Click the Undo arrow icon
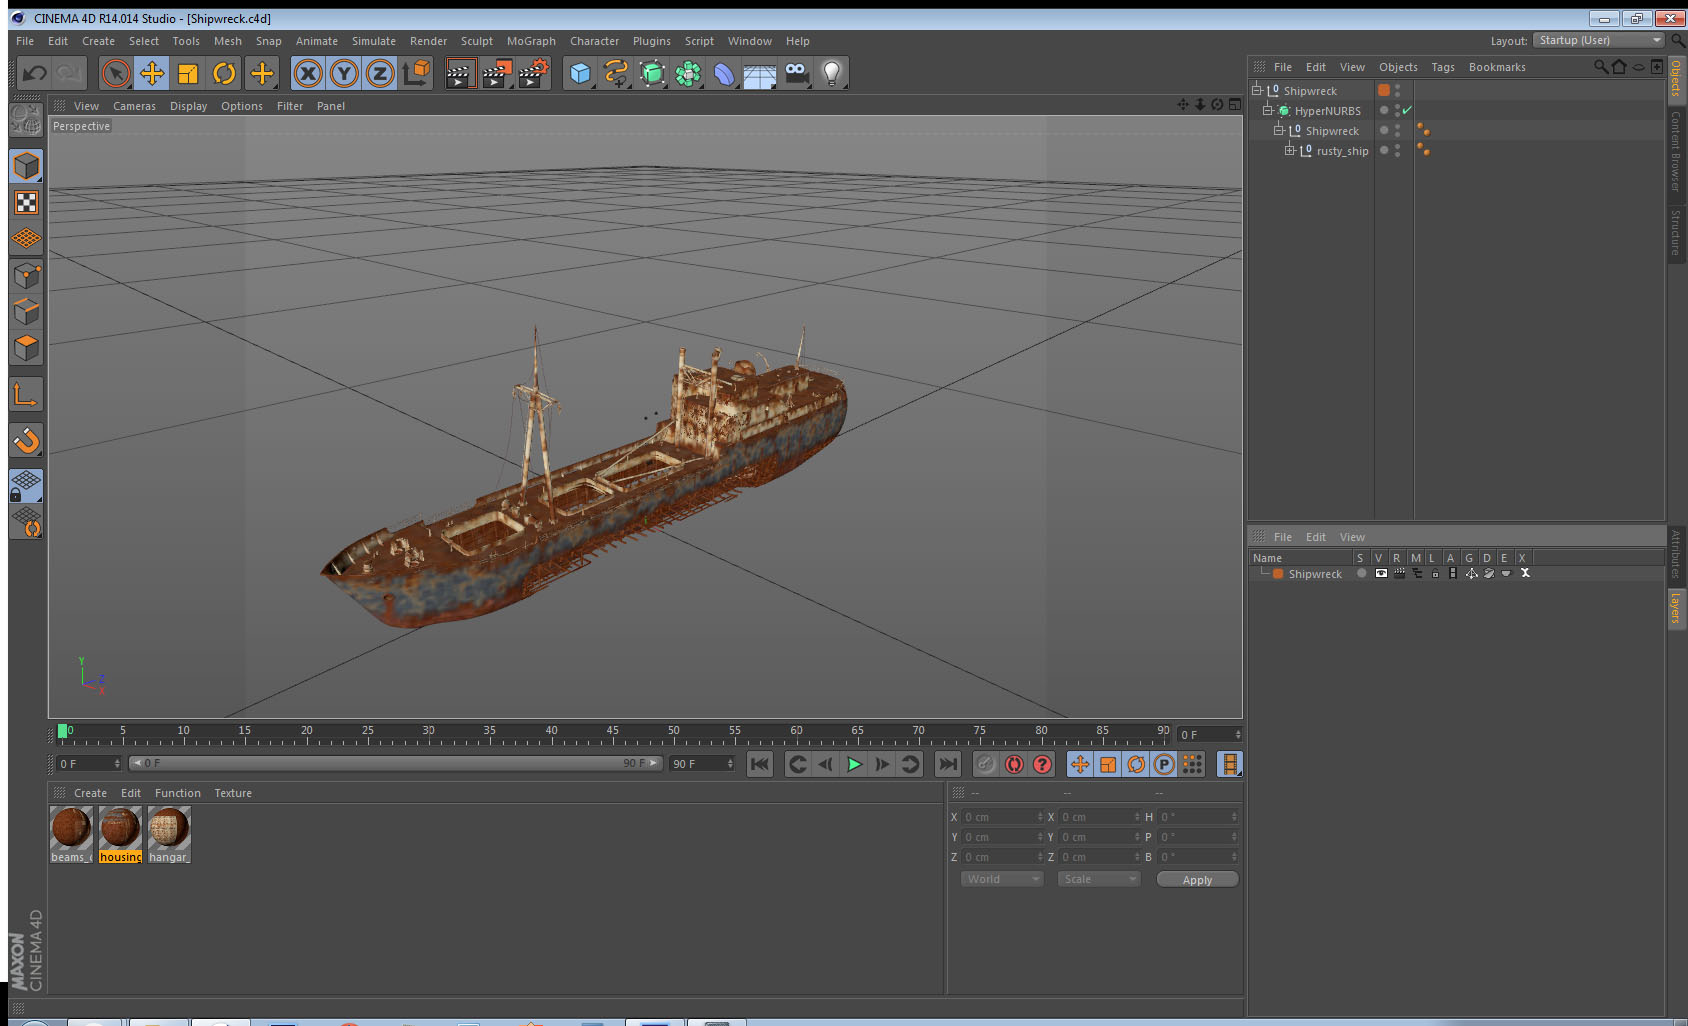Viewport: 1688px width, 1026px height. click(x=35, y=73)
